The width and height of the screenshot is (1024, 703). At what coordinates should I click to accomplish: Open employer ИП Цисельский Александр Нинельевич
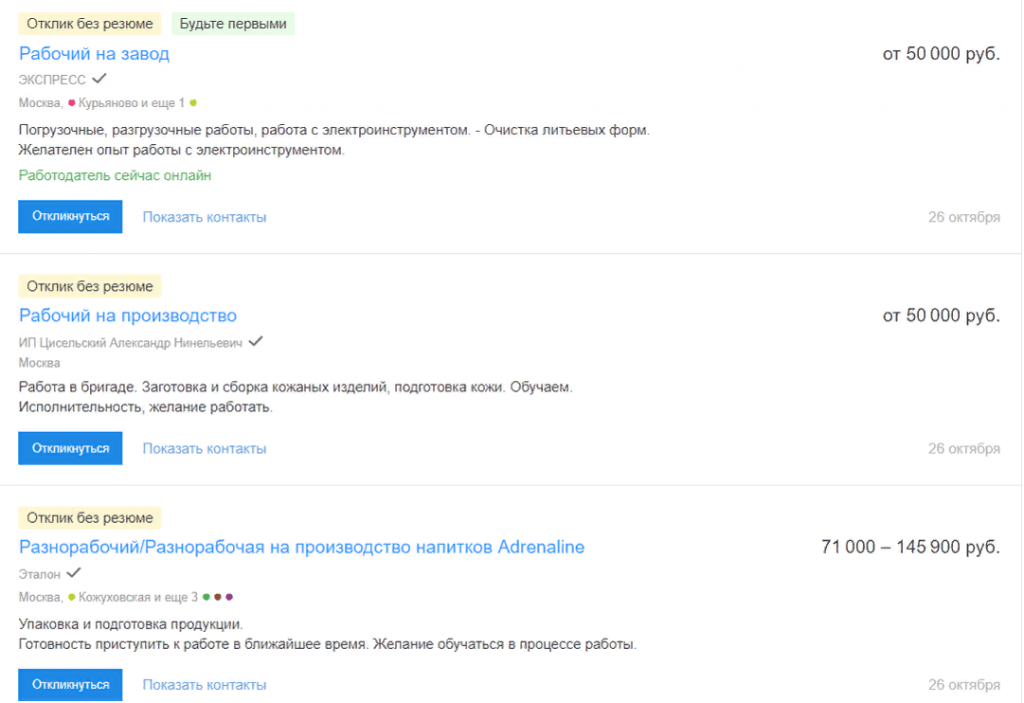click(131, 342)
